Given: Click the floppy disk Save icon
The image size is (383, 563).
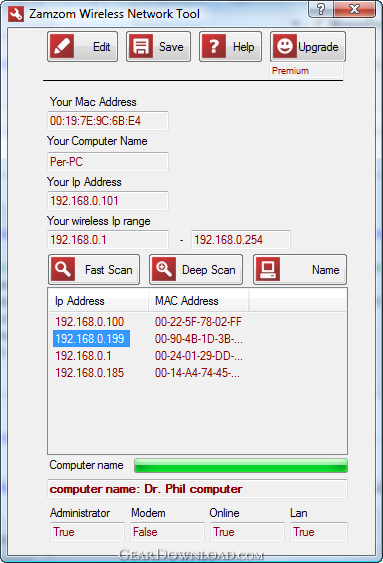Looking at the screenshot, I should (141, 46).
